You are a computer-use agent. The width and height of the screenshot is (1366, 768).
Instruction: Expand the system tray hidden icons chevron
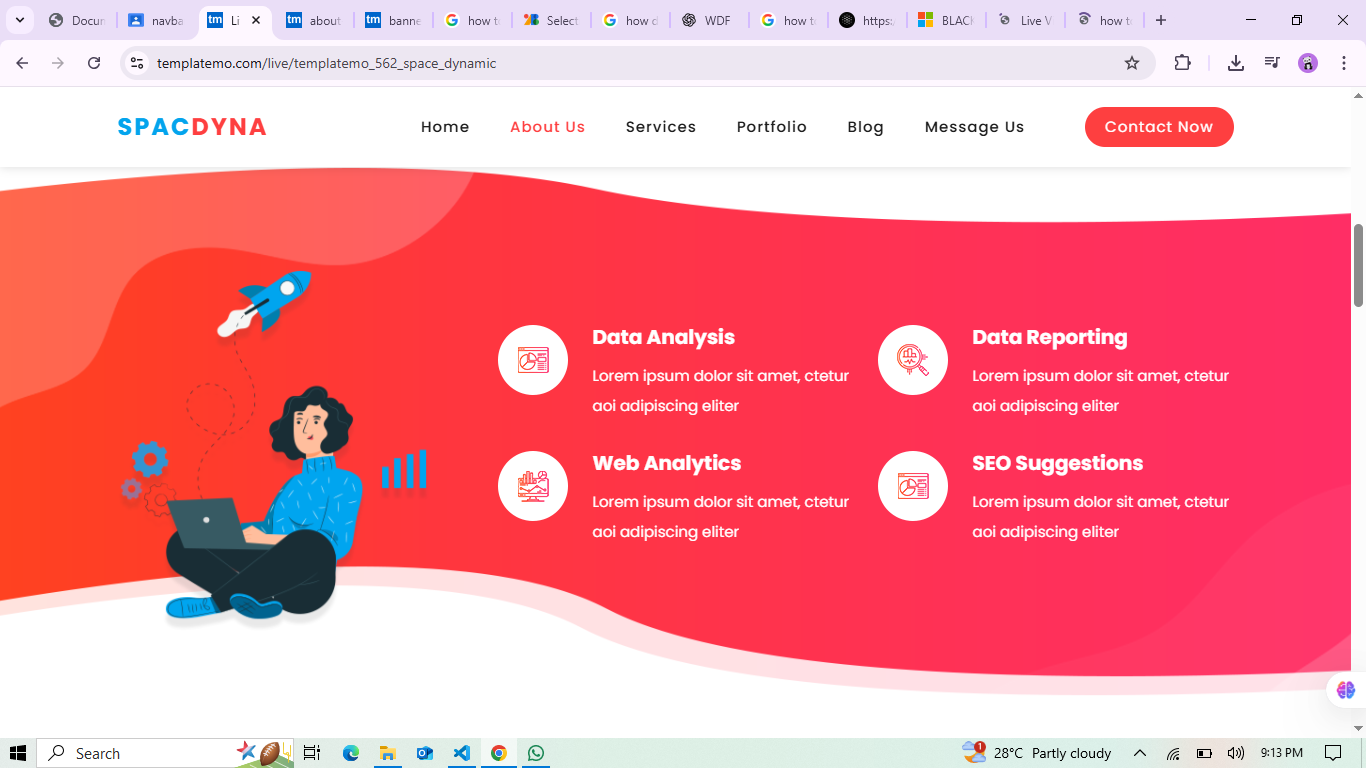(x=1139, y=753)
